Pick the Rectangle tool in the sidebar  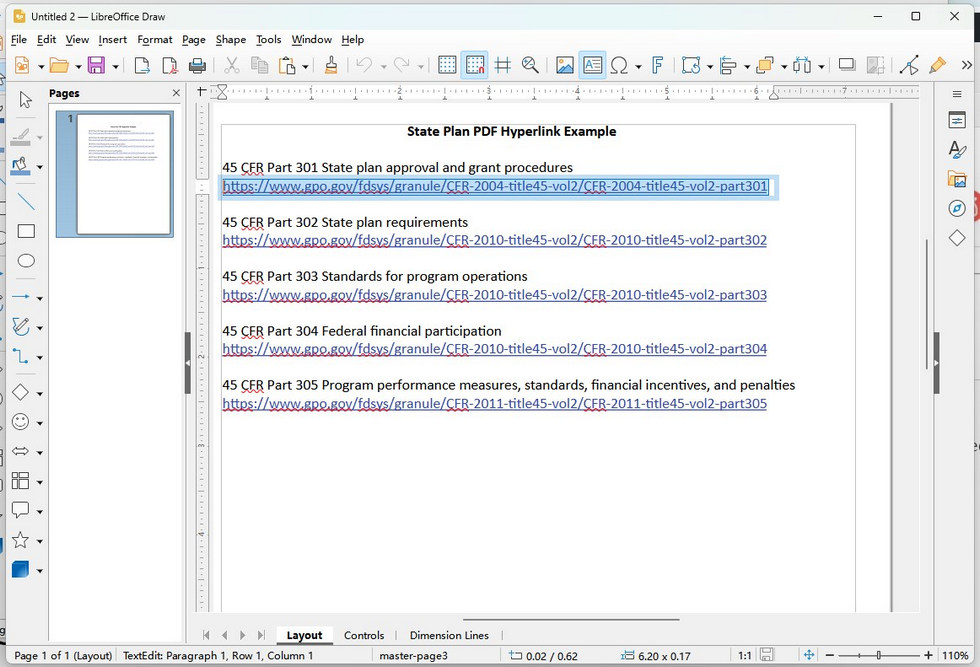pyautogui.click(x=26, y=230)
